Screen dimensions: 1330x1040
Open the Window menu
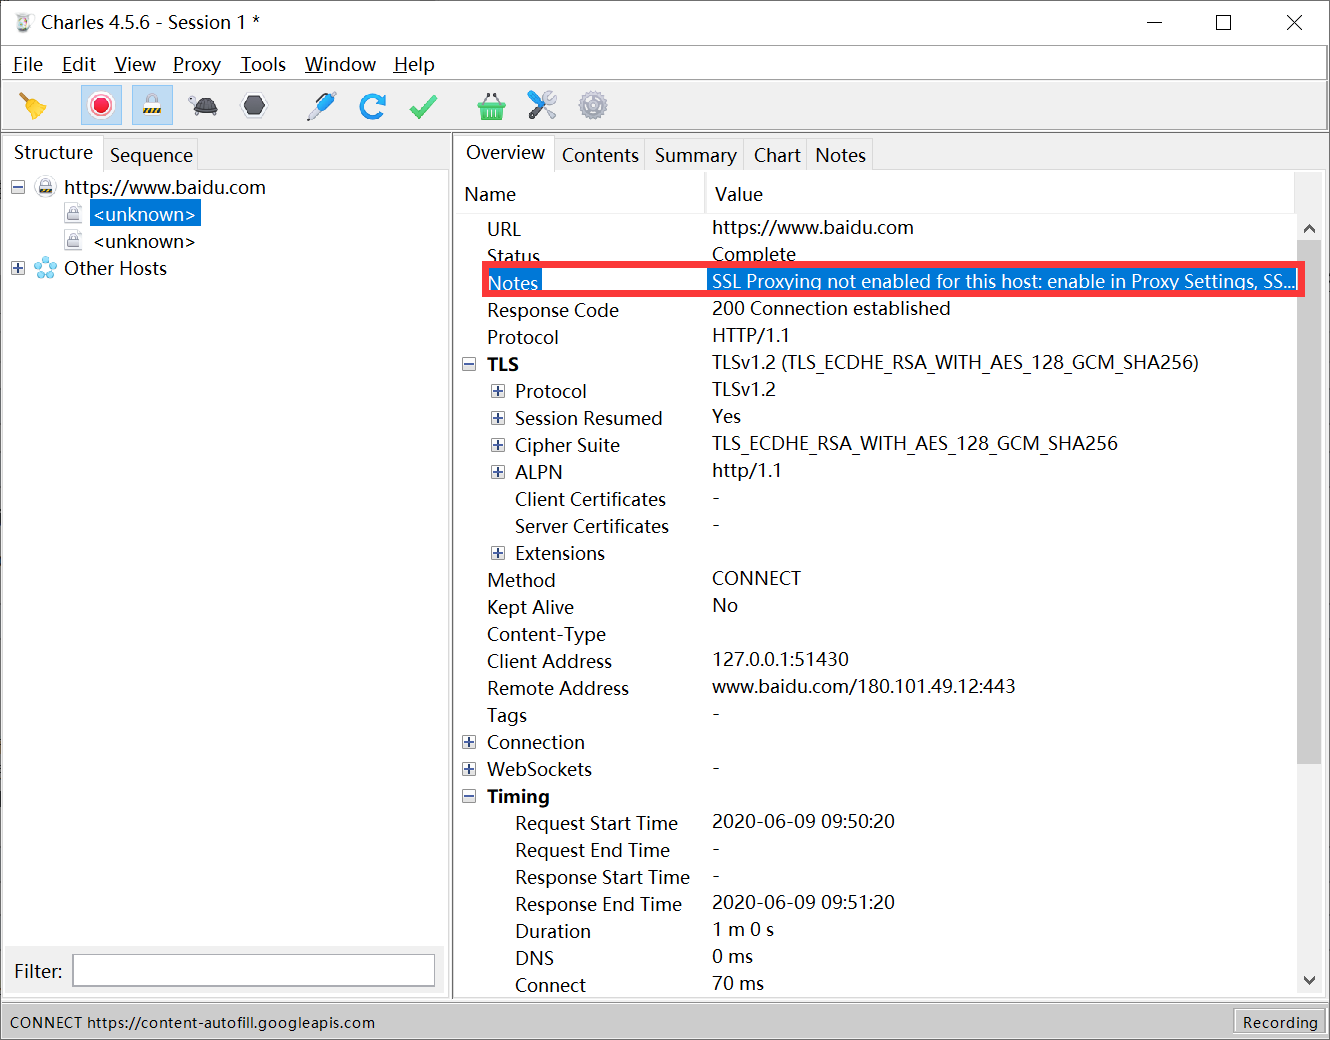pos(340,64)
